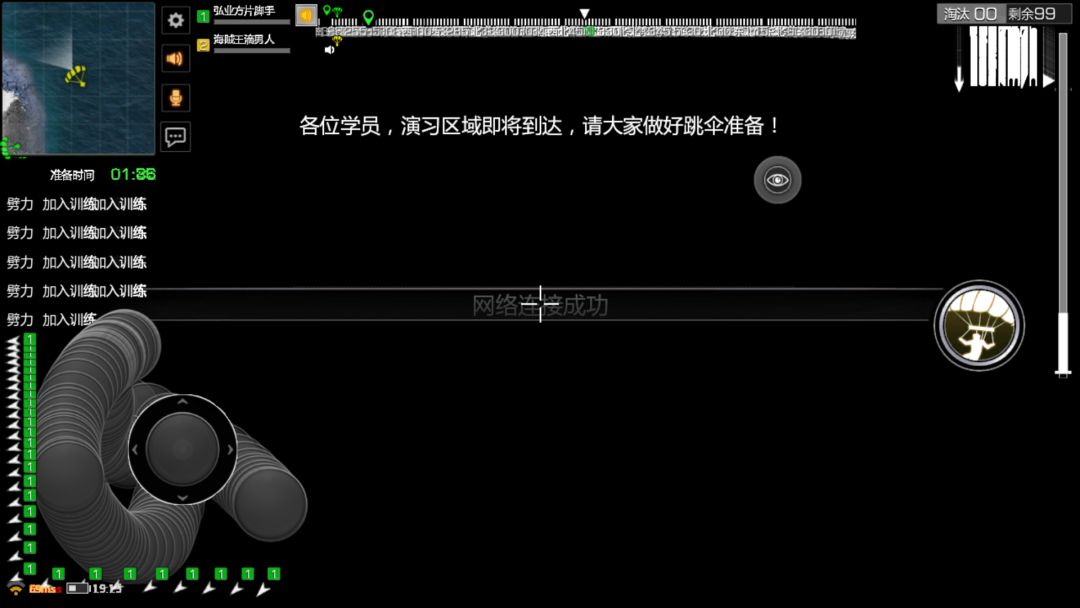Open the settings gear menu
This screenshot has height=608, width=1080.
(176, 20)
